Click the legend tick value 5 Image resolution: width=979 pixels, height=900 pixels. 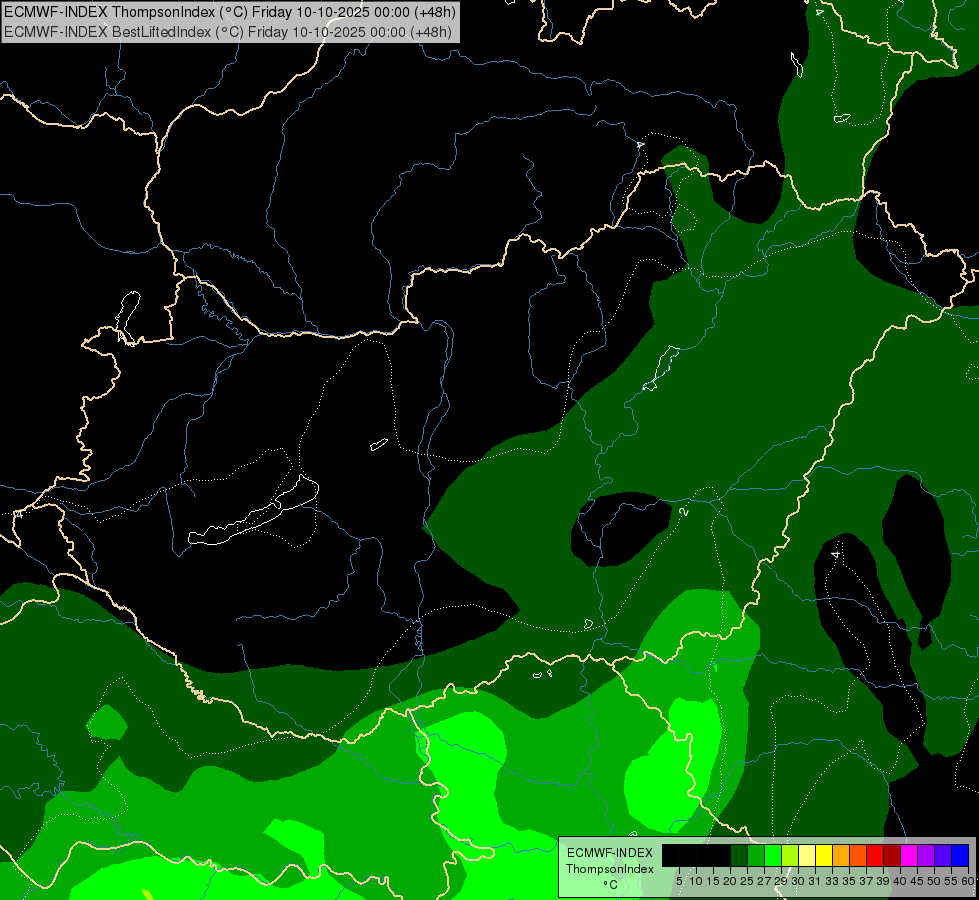point(679,881)
